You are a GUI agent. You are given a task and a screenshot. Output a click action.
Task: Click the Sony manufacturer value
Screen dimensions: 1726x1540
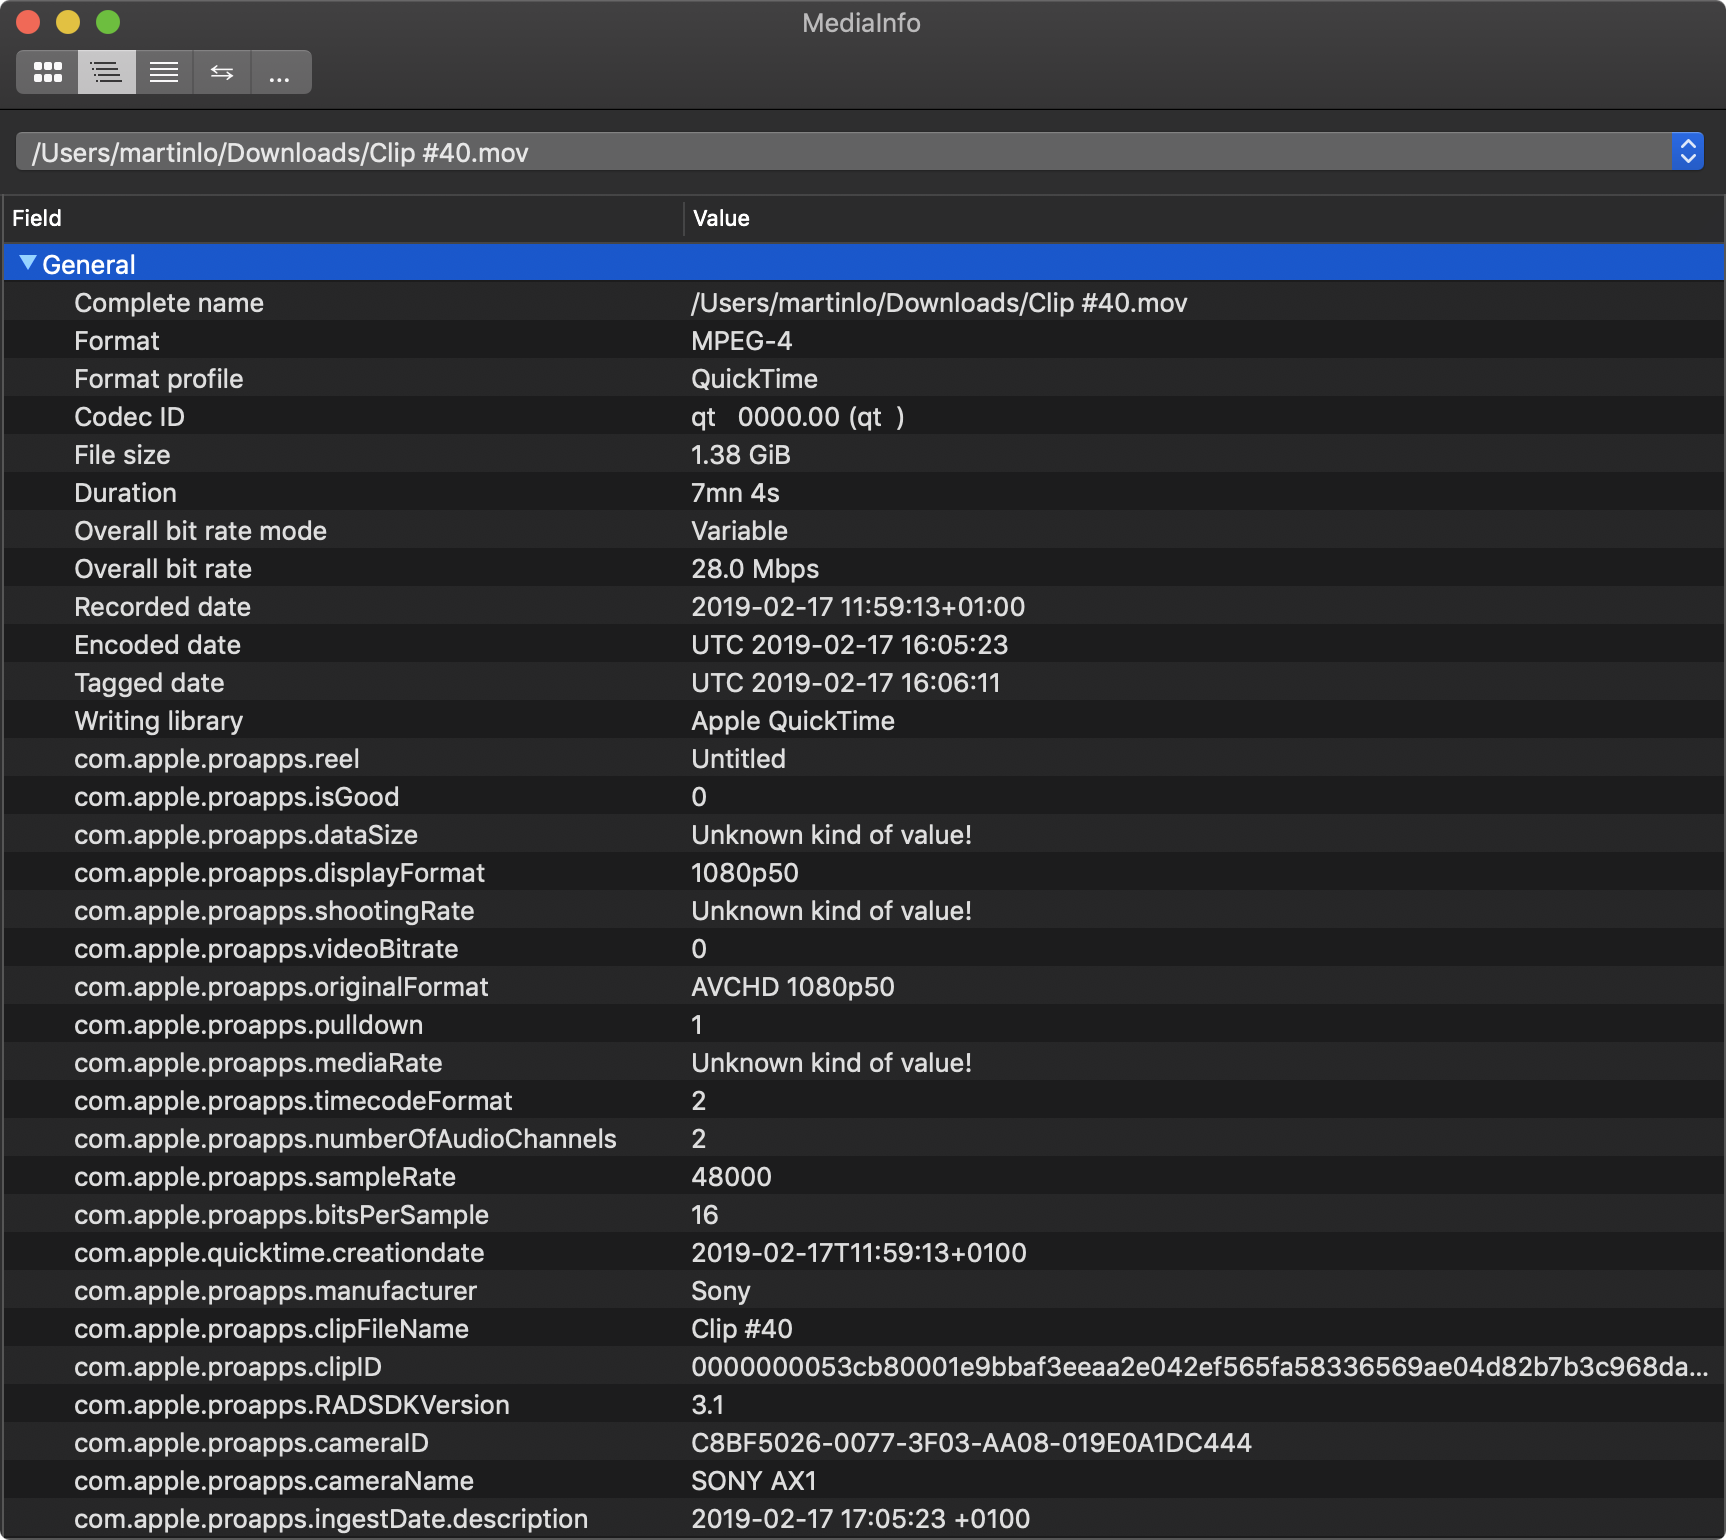tap(720, 1291)
